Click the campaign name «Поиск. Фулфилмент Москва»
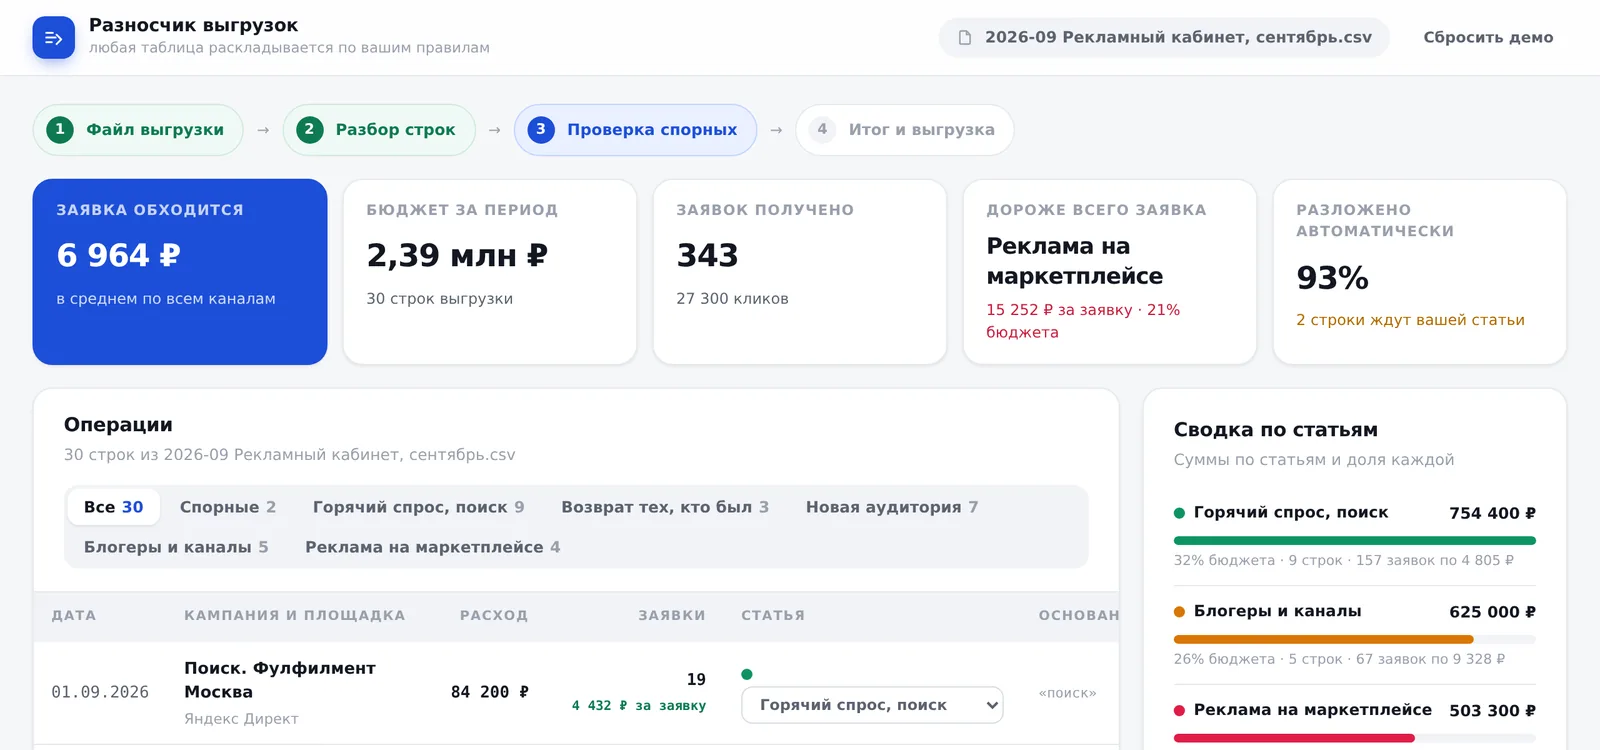Image resolution: width=1600 pixels, height=750 pixels. point(280,680)
